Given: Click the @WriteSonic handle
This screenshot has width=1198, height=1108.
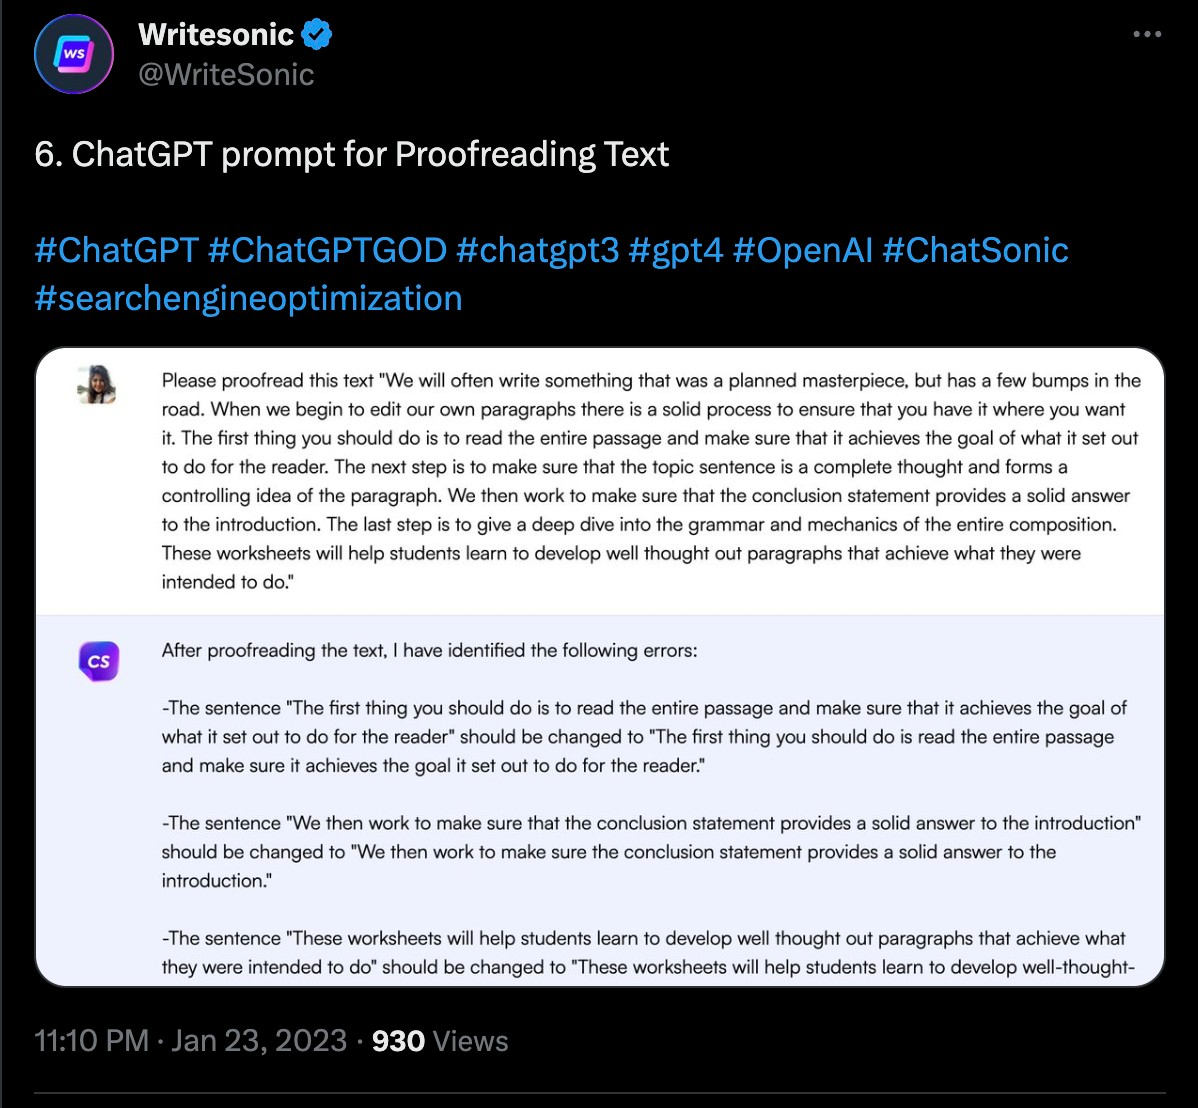Looking at the screenshot, I should point(226,74).
